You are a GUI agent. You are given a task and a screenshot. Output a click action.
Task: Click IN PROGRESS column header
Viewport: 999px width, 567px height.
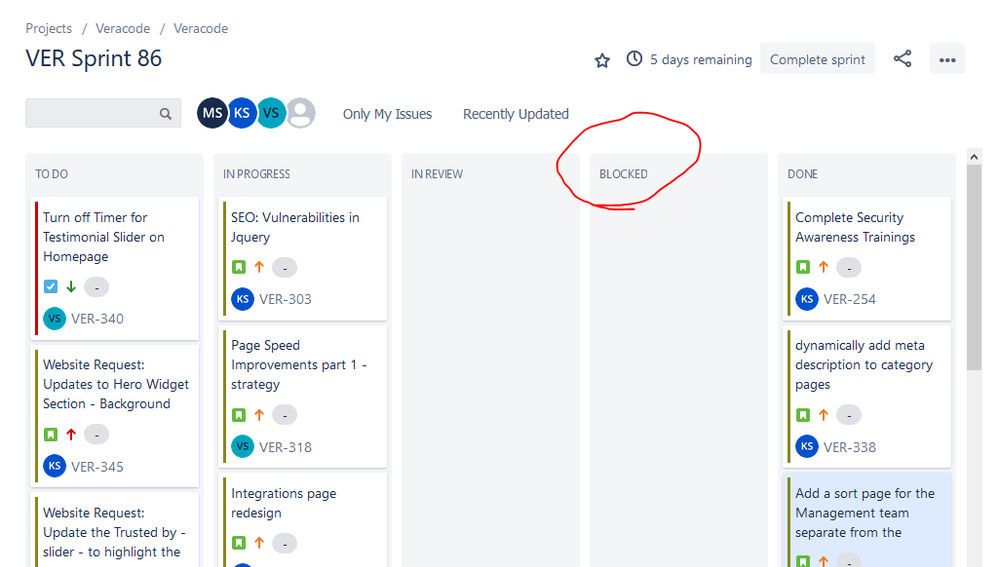pyautogui.click(x=257, y=174)
